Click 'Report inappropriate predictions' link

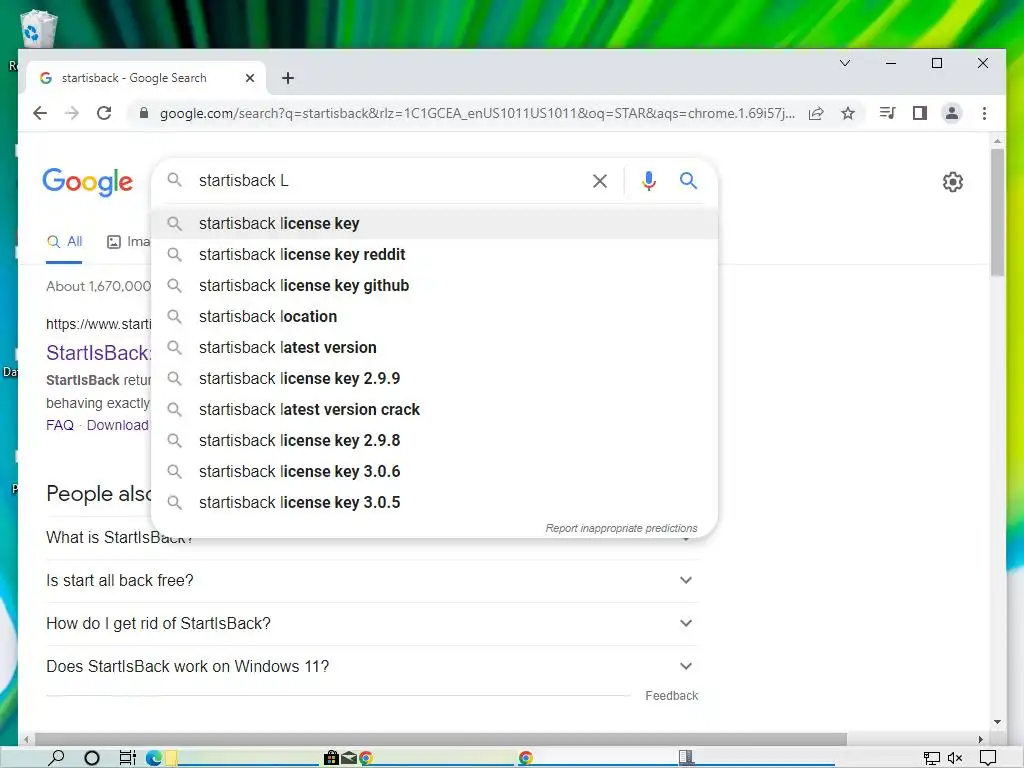tap(621, 528)
